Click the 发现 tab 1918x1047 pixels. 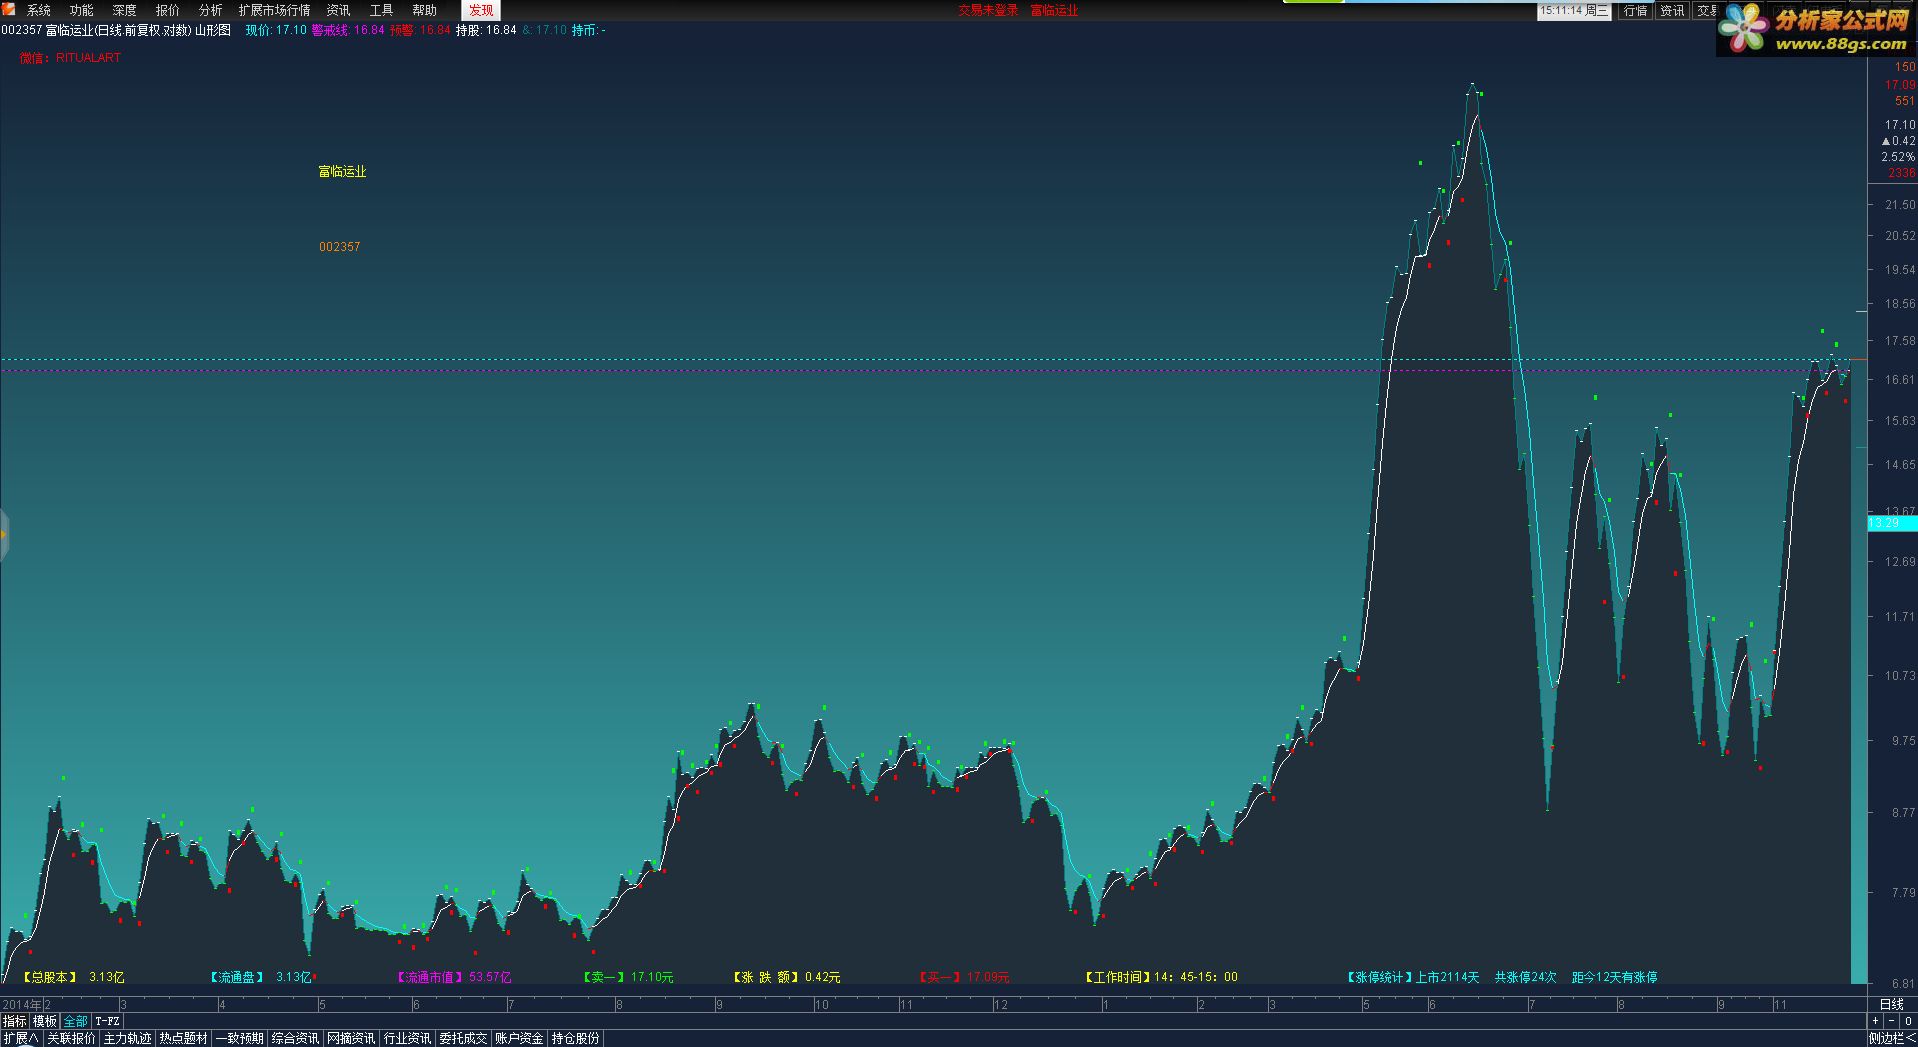(x=481, y=10)
